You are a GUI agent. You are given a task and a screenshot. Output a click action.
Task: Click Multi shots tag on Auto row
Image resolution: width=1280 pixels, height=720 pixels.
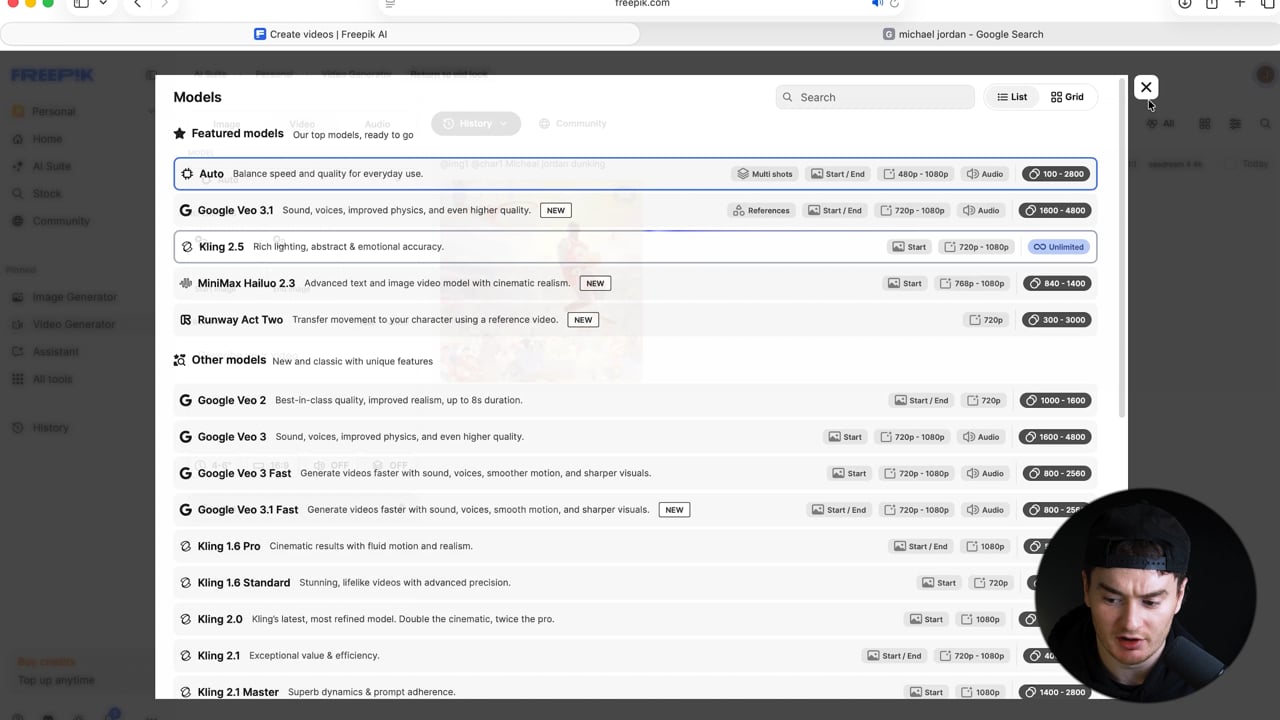(765, 174)
